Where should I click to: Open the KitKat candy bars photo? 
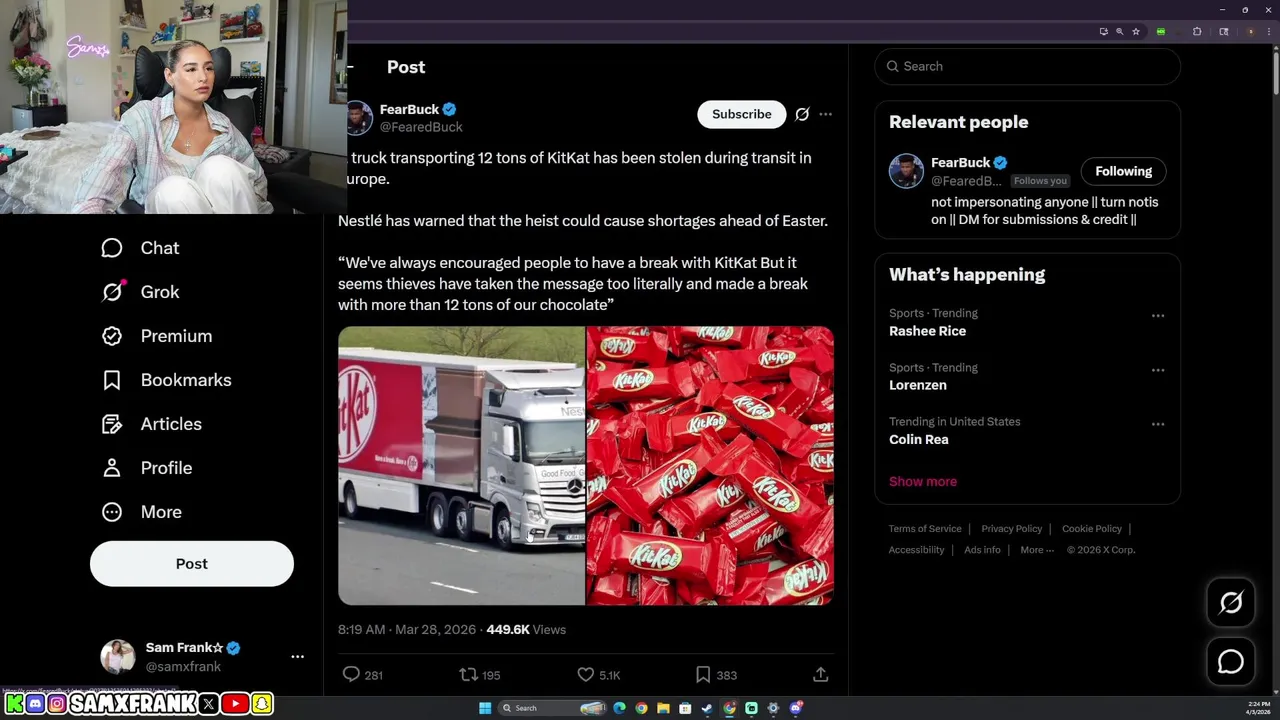[x=710, y=466]
